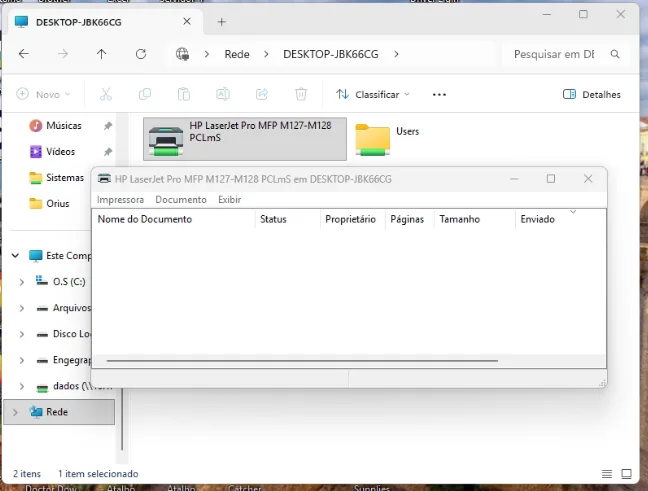Expand the dados network drive node
The height and width of the screenshot is (491, 648).
(x=21, y=386)
